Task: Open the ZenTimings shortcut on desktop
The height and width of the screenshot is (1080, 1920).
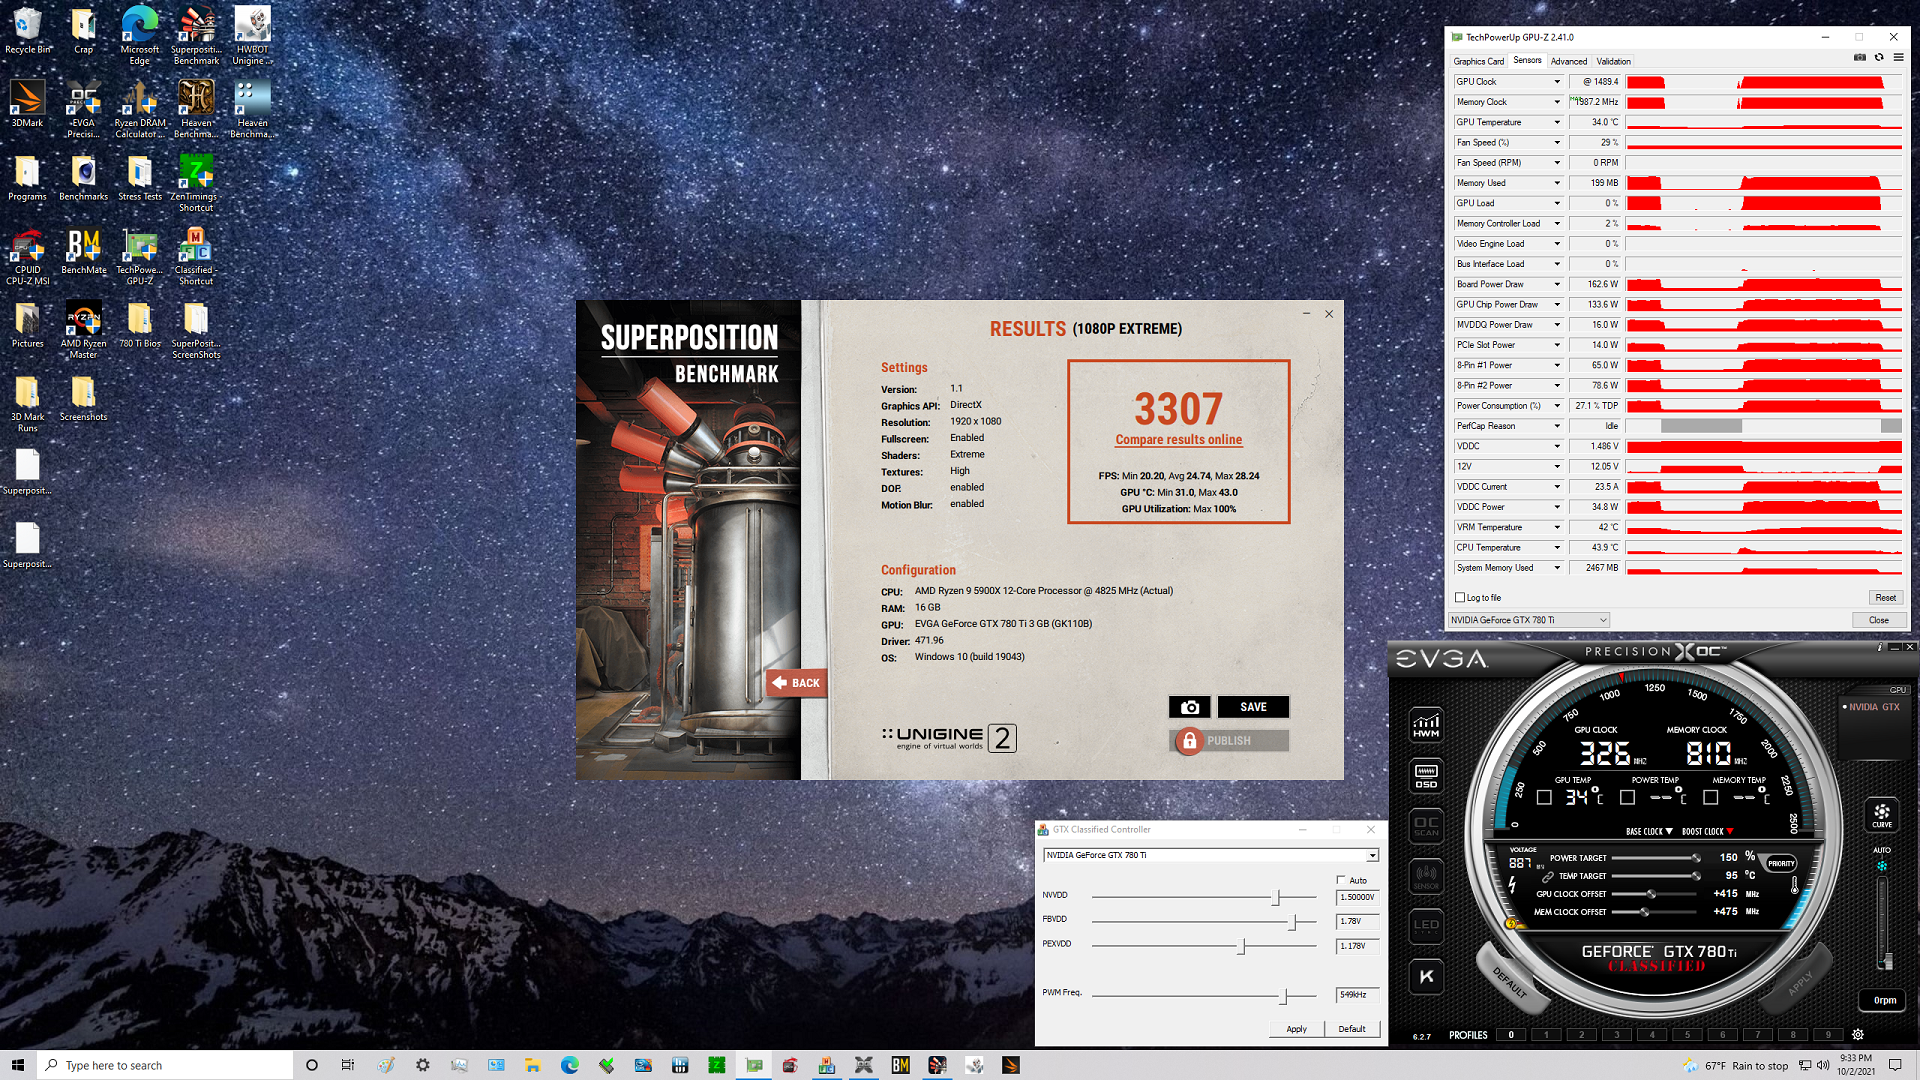Action: pyautogui.click(x=196, y=184)
